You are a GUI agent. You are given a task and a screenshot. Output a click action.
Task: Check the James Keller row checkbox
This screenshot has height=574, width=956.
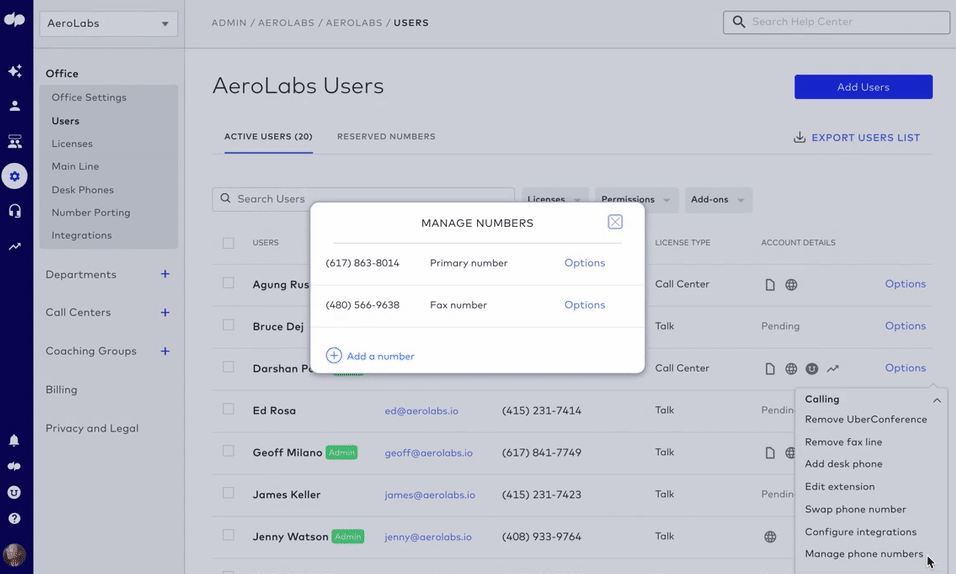(x=228, y=493)
